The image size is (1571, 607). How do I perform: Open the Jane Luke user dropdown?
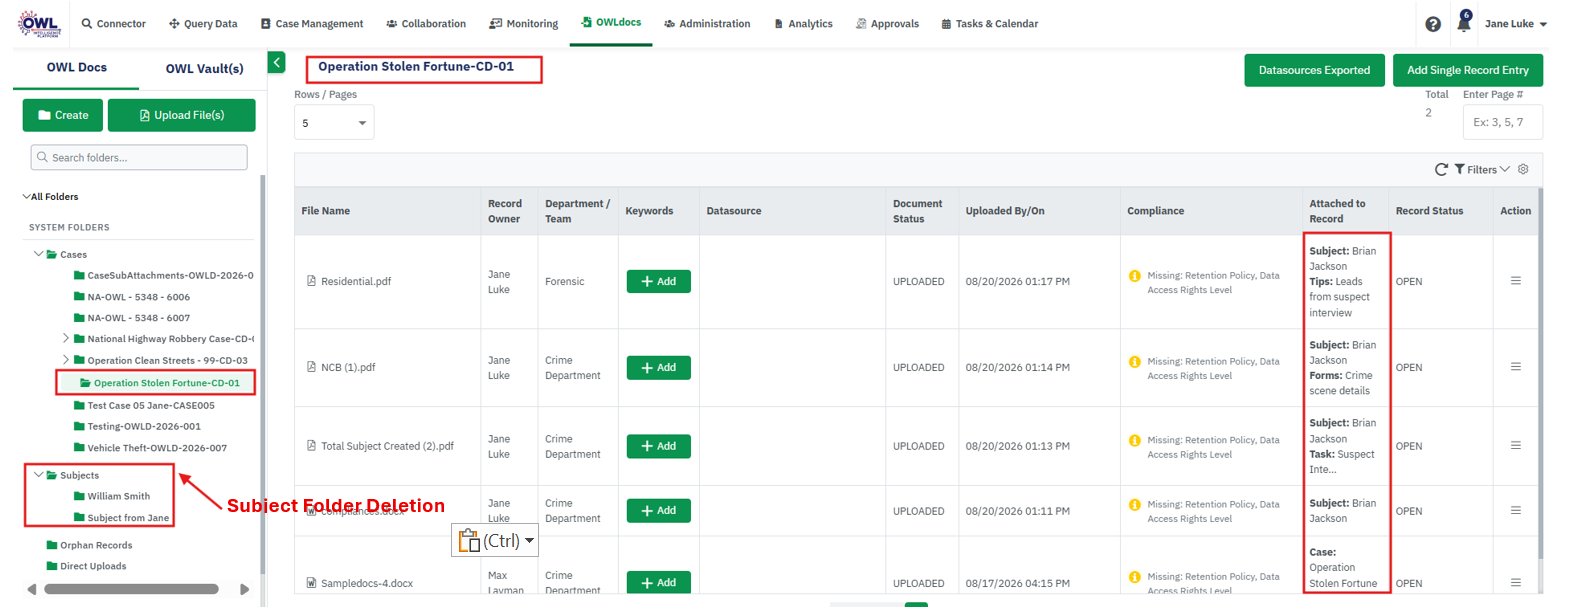(1515, 24)
